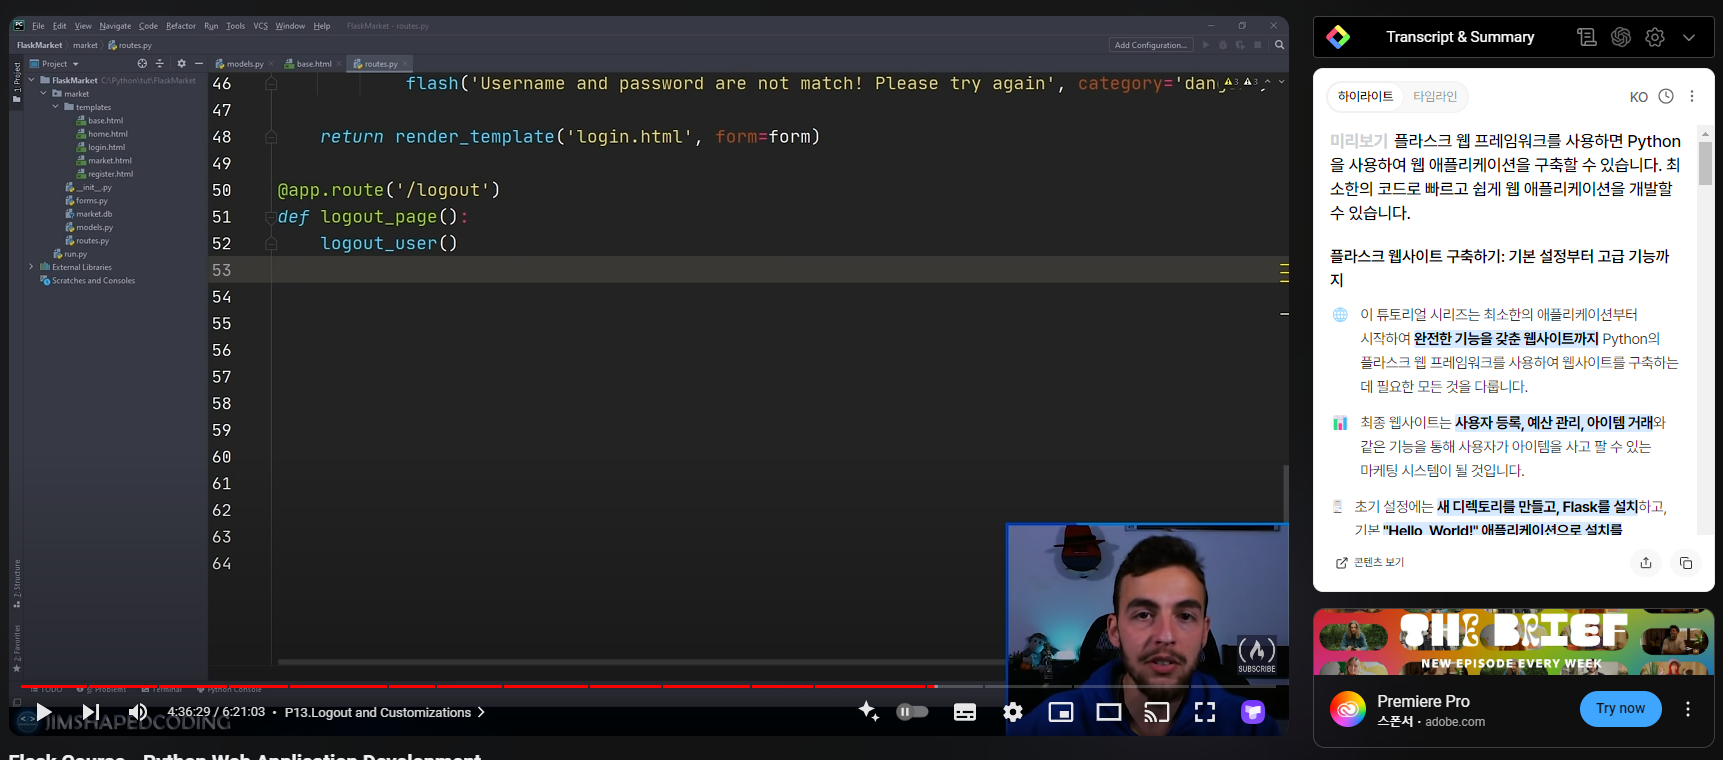Open the transcript icon in Transcript & Summary
The image size is (1723, 760).
point(1587,37)
